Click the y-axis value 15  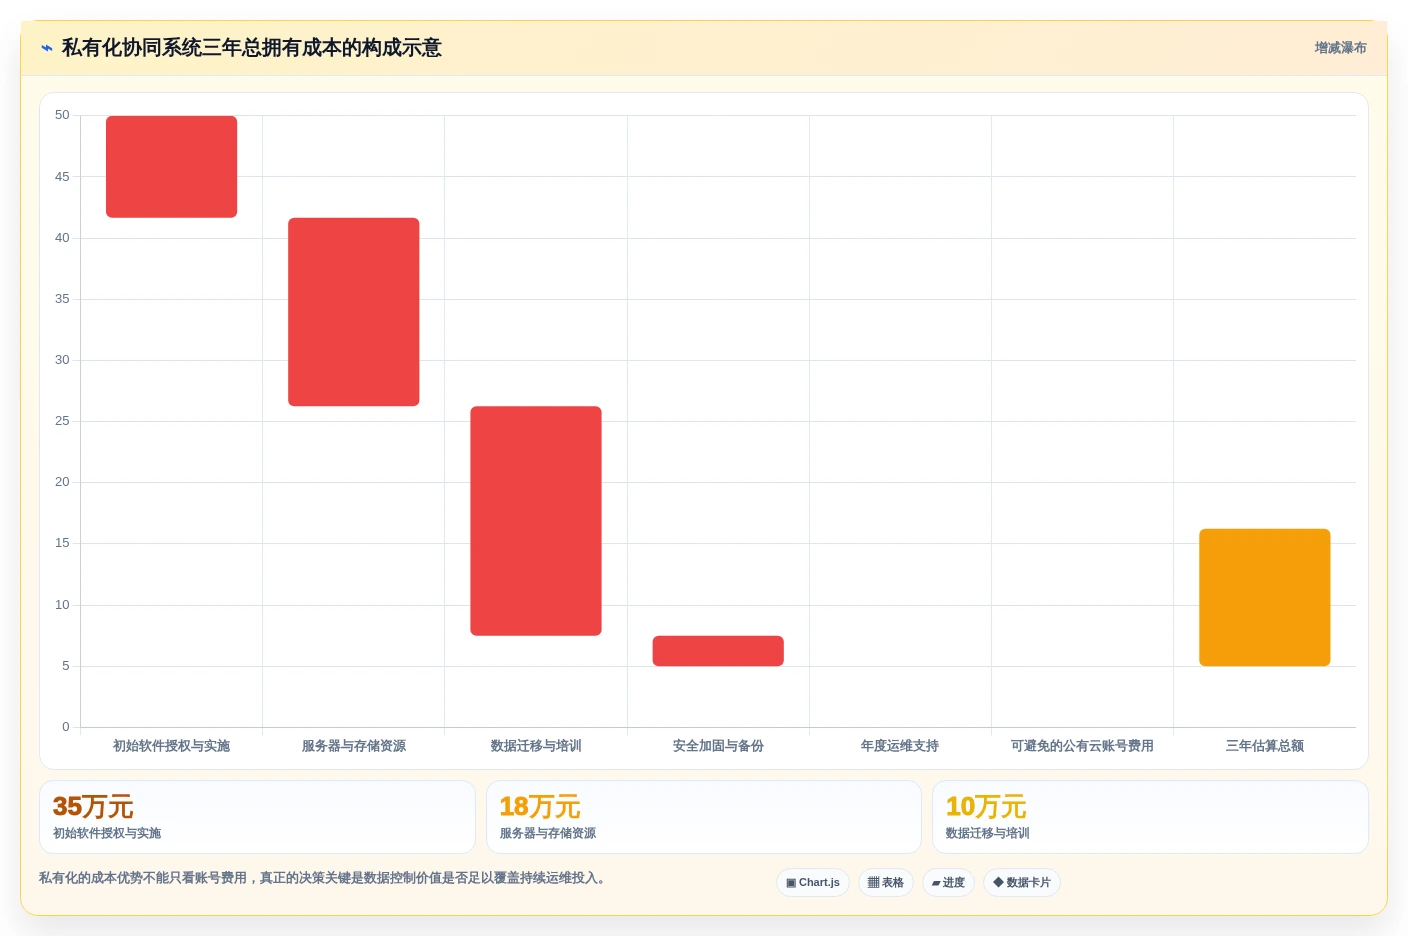[x=62, y=543]
